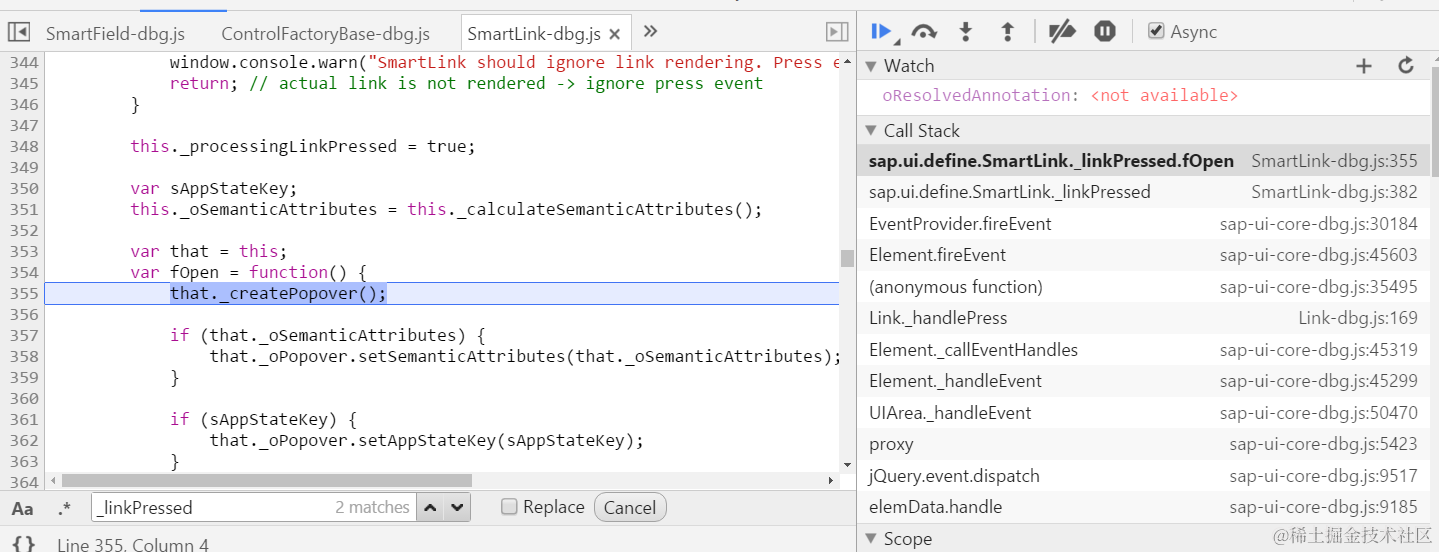Open the sap-ui-core-dbg.js:5423 source link
The height and width of the screenshot is (552, 1439).
1323,444
